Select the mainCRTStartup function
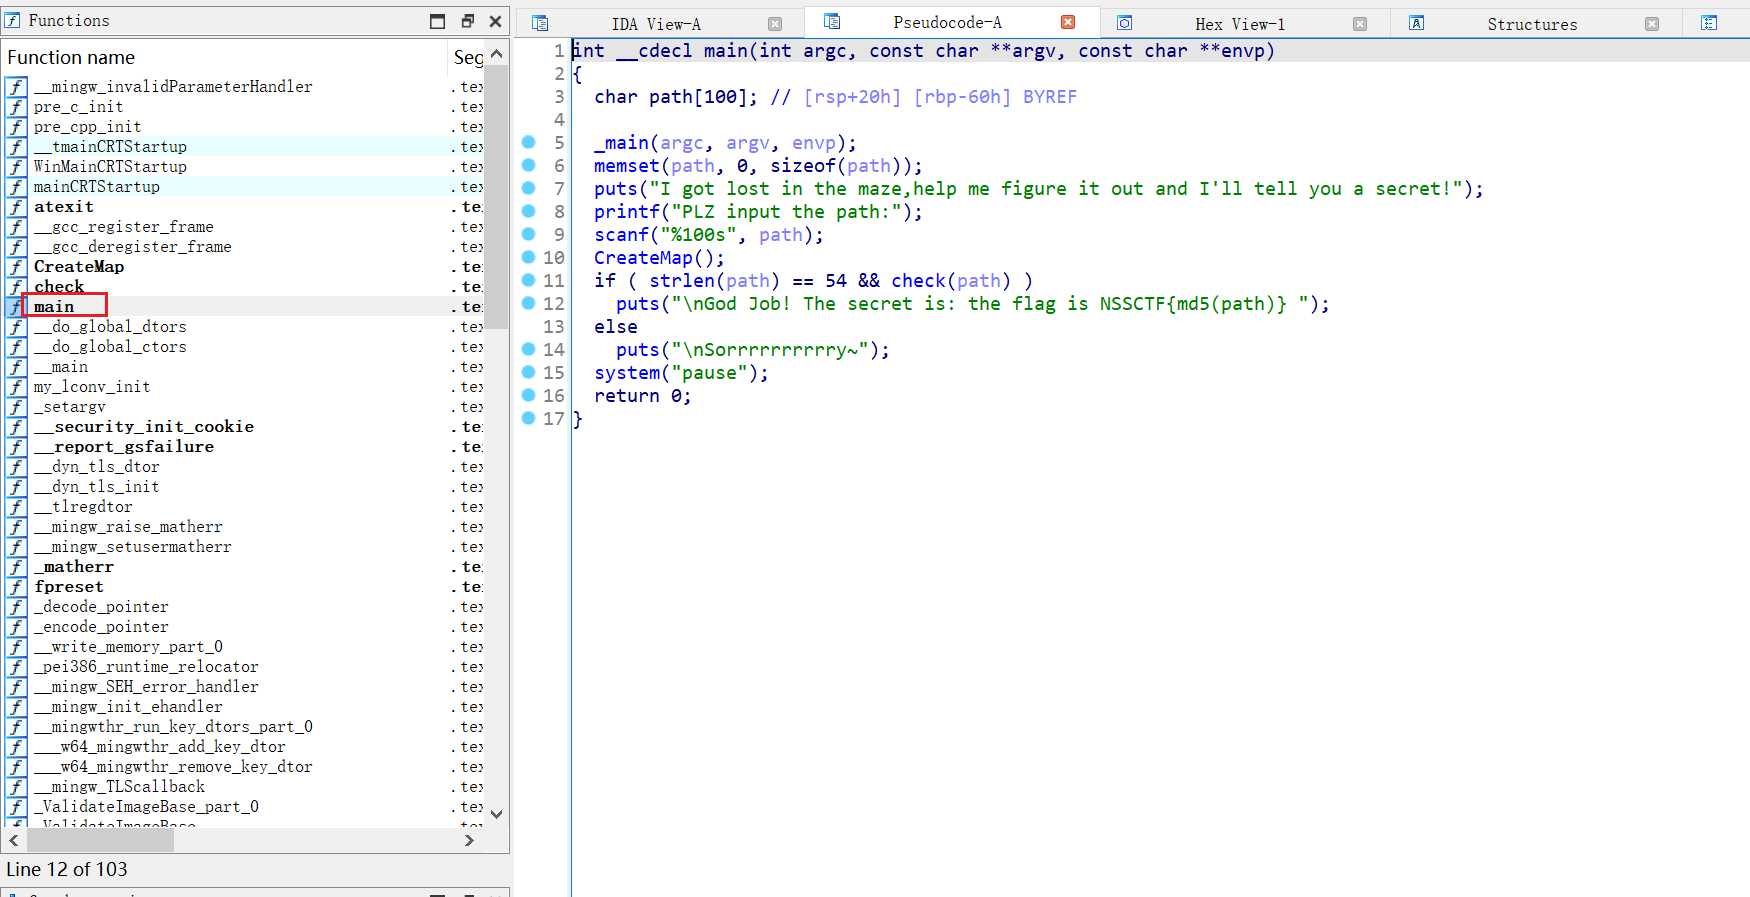1750x897 pixels. [97, 187]
